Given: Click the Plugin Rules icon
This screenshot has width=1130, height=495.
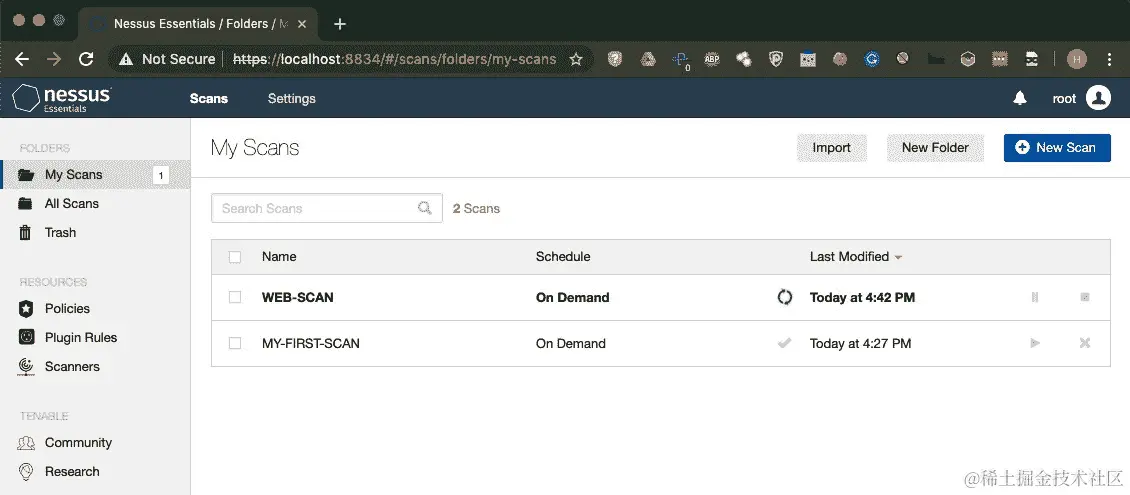Looking at the screenshot, I should point(26,337).
